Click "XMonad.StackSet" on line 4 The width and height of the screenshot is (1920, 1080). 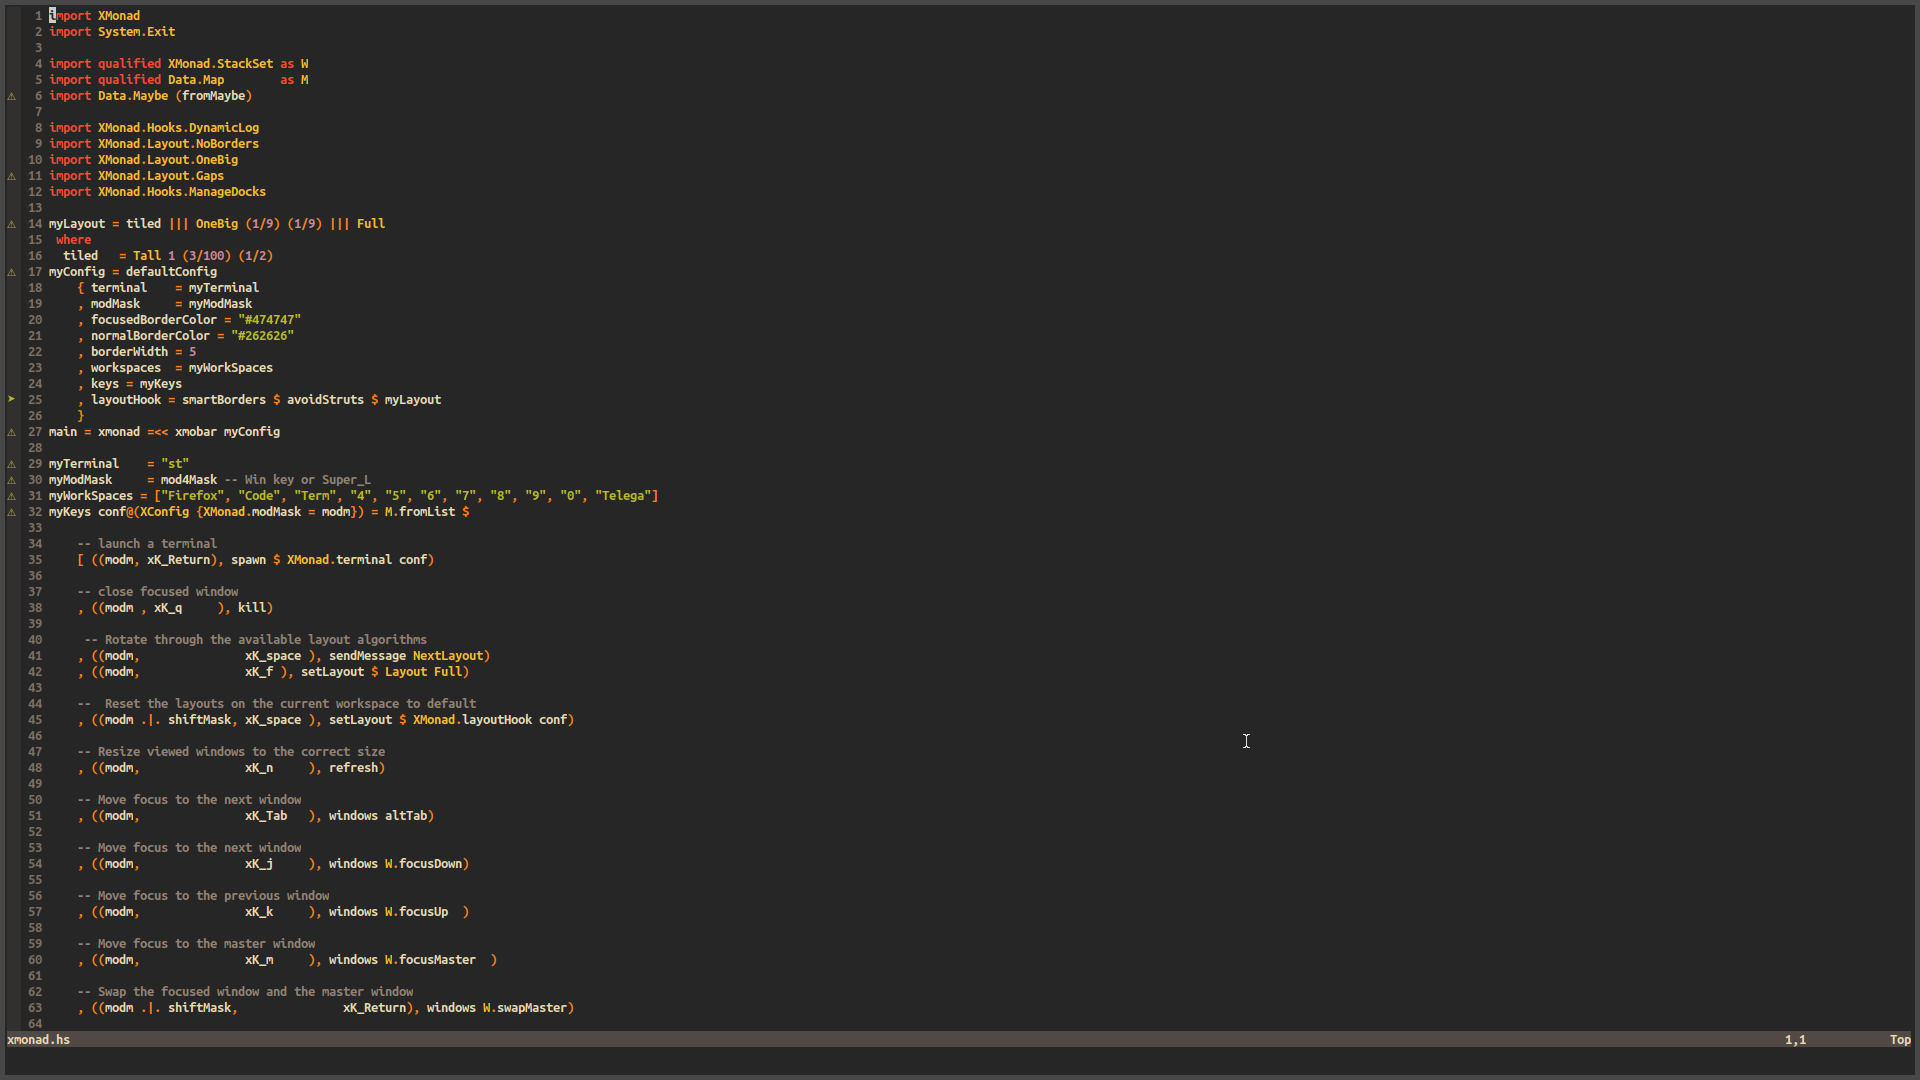pyautogui.click(x=220, y=64)
